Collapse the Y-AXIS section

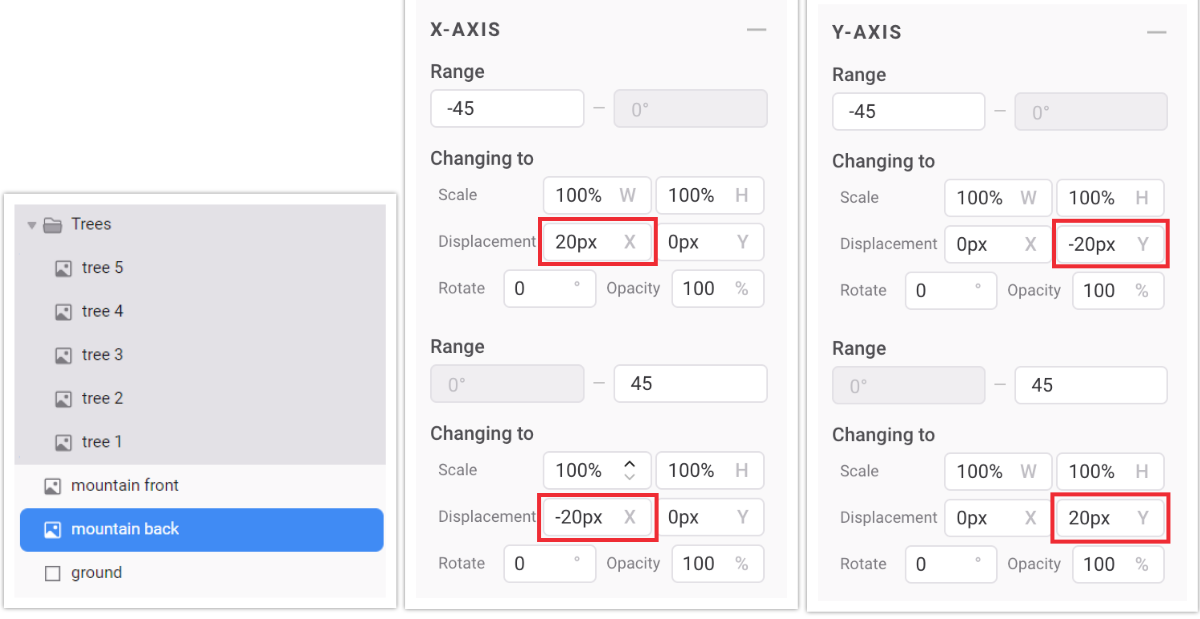click(x=1157, y=33)
